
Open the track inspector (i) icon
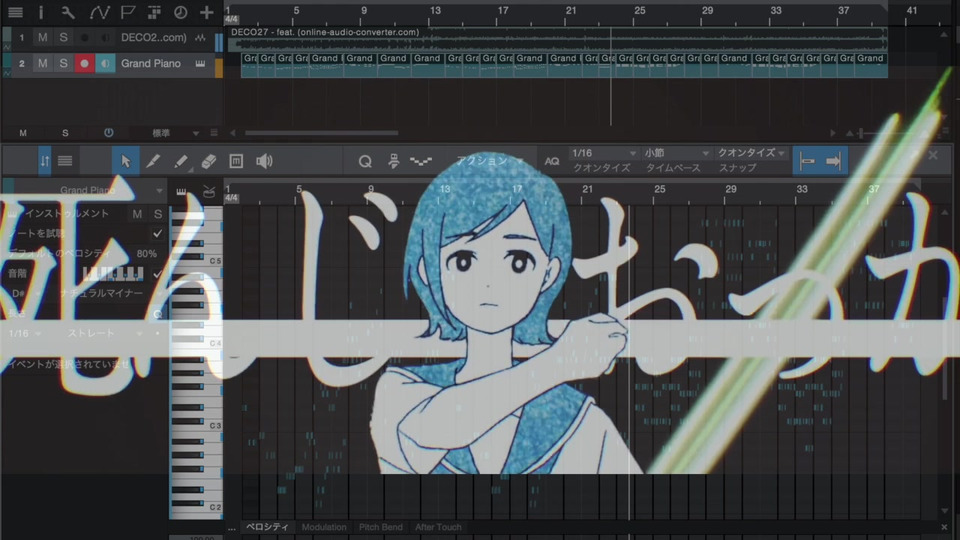click(x=40, y=12)
